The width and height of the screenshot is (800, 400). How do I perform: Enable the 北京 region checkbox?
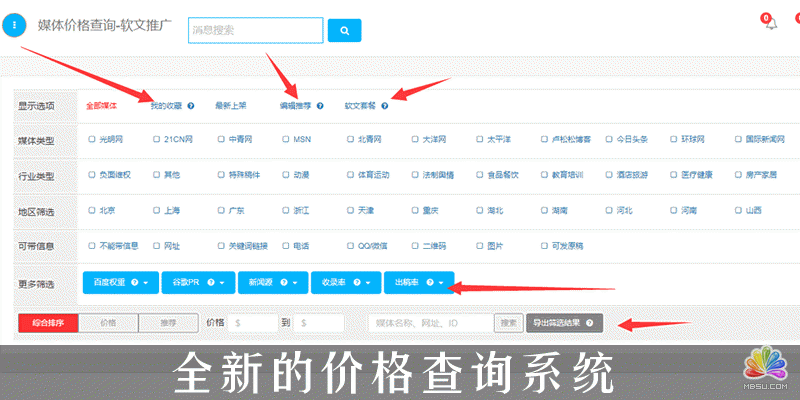coord(92,210)
